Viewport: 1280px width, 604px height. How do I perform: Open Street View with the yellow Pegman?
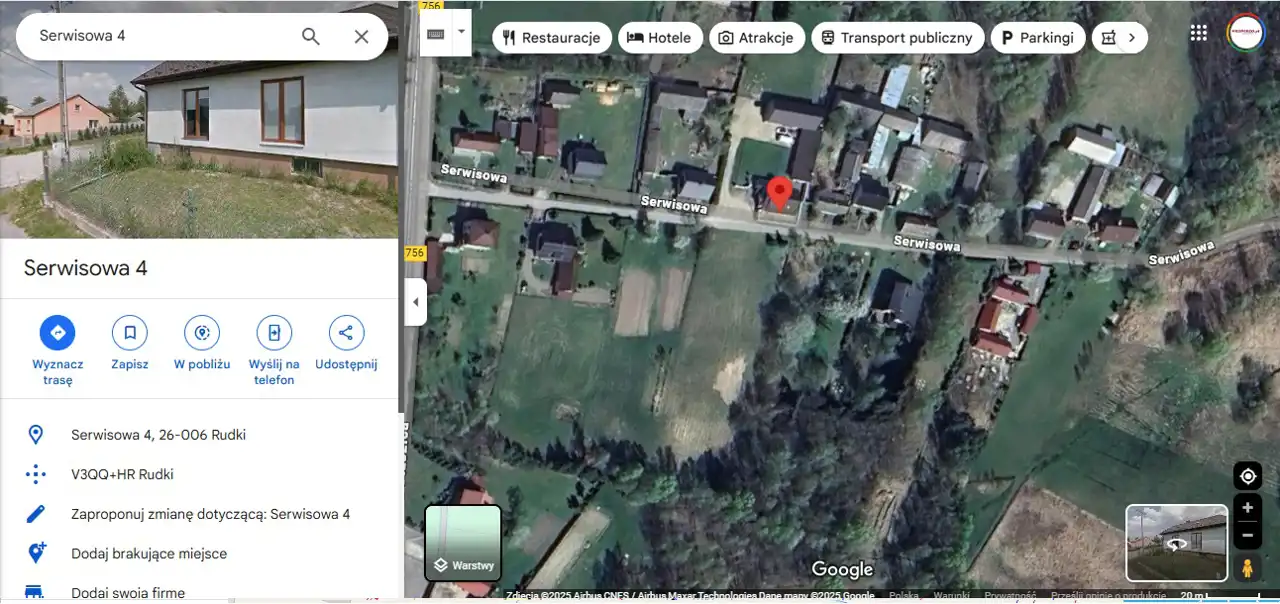point(1247,568)
